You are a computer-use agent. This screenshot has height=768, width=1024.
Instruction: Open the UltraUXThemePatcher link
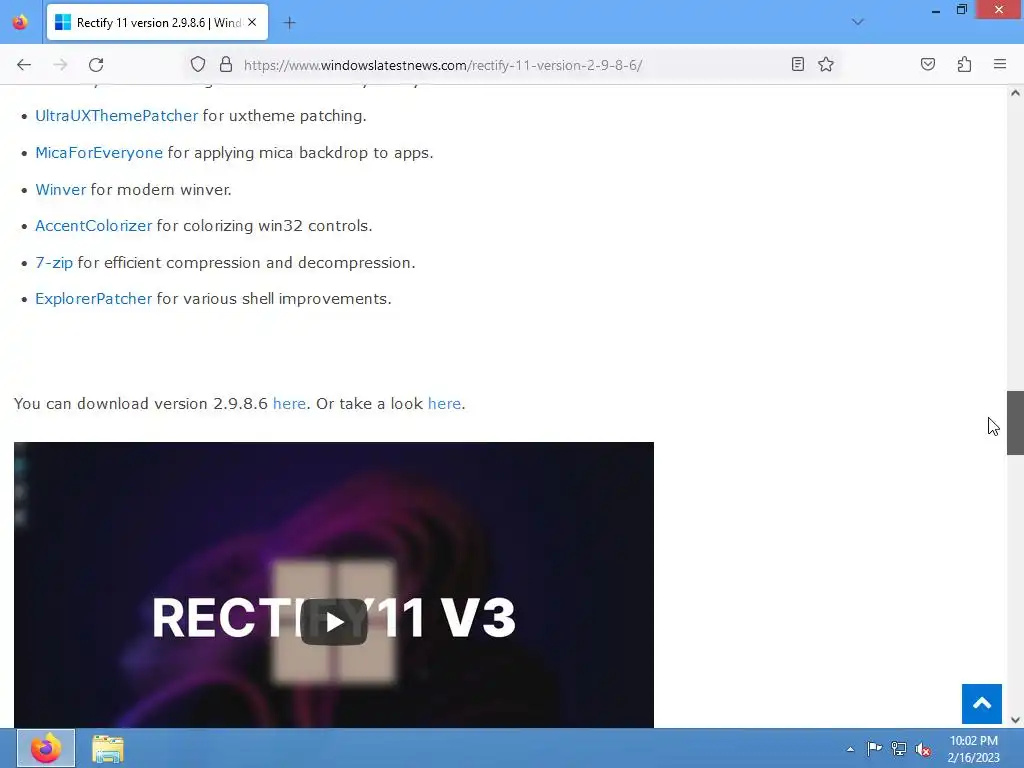pyautogui.click(x=116, y=116)
